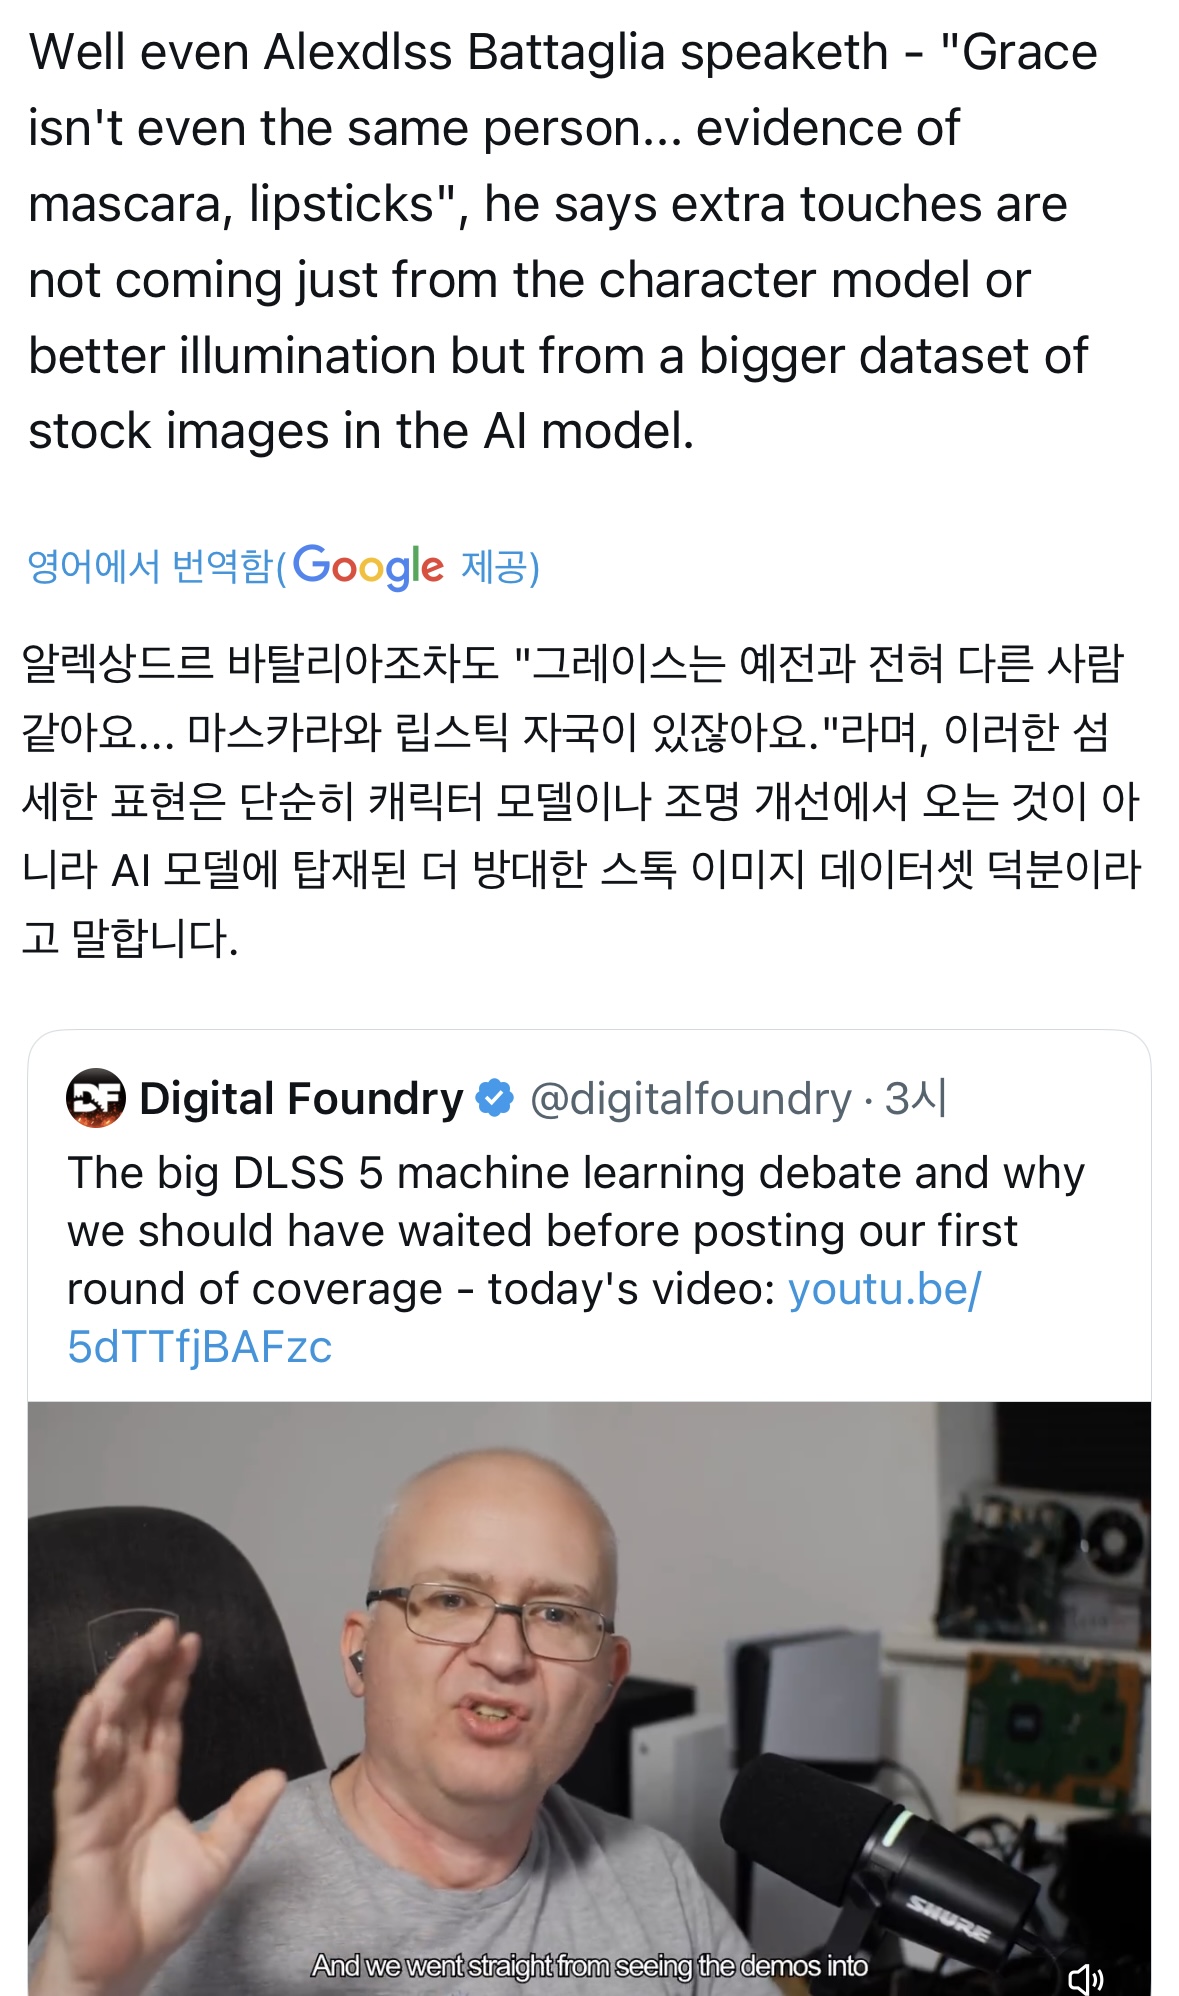The width and height of the screenshot is (1179, 1996).
Task: Tap the blue verified badge
Action: pyautogui.click(x=494, y=1098)
